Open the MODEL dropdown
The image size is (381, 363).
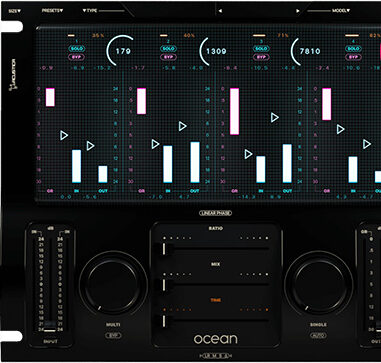[x=341, y=11]
